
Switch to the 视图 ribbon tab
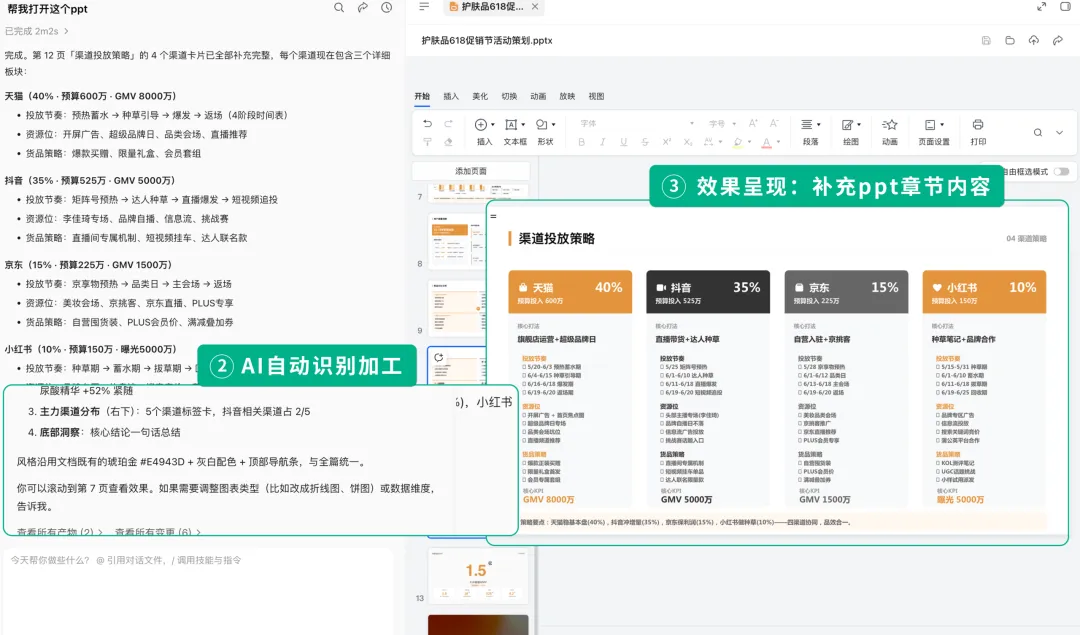(x=596, y=96)
